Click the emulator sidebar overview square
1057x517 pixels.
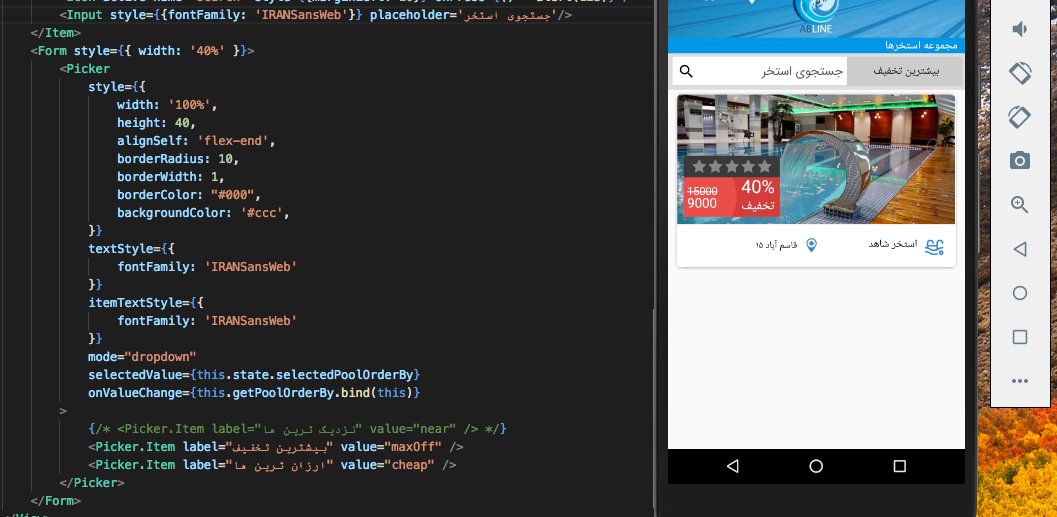[1020, 337]
